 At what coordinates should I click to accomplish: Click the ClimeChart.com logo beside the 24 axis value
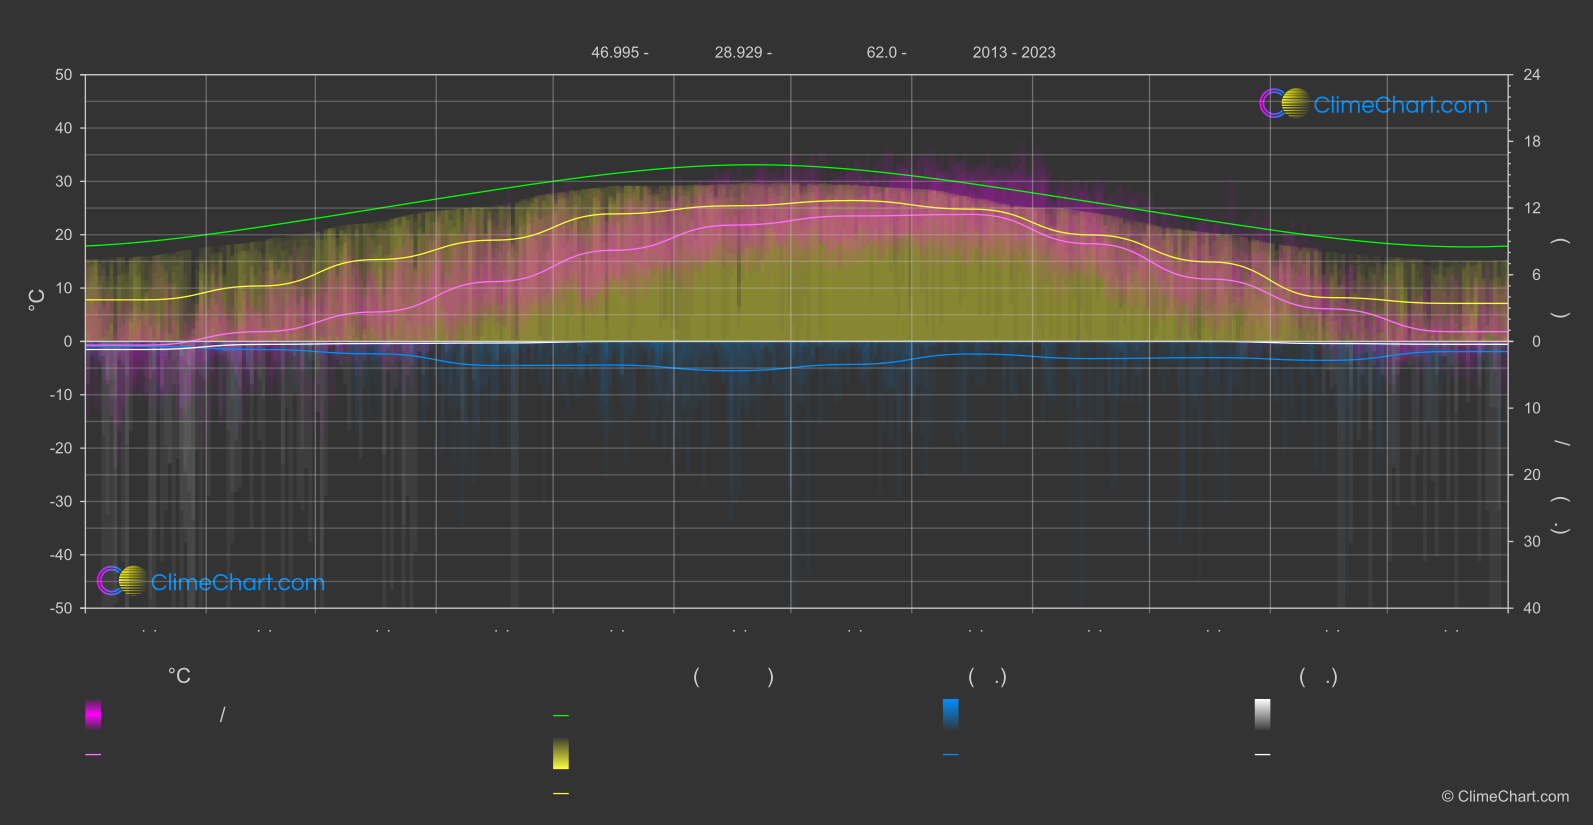pyautogui.click(x=1373, y=104)
